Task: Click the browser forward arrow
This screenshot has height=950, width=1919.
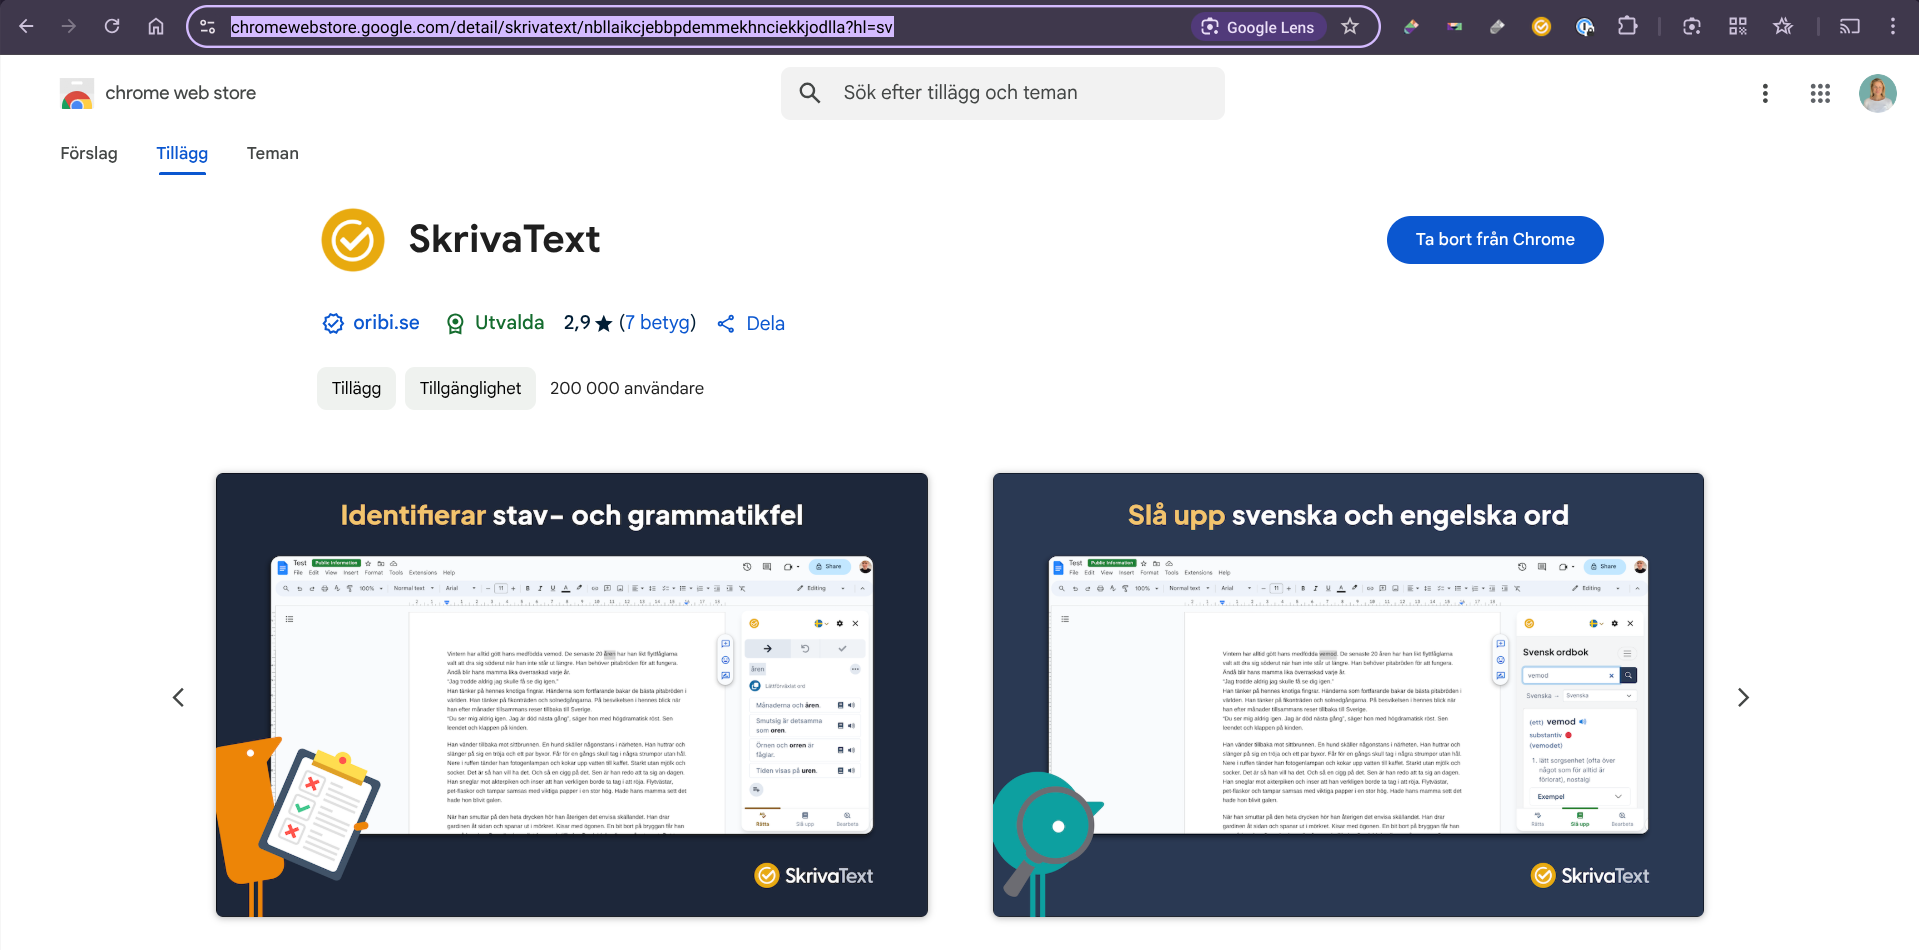Action: tap(69, 27)
